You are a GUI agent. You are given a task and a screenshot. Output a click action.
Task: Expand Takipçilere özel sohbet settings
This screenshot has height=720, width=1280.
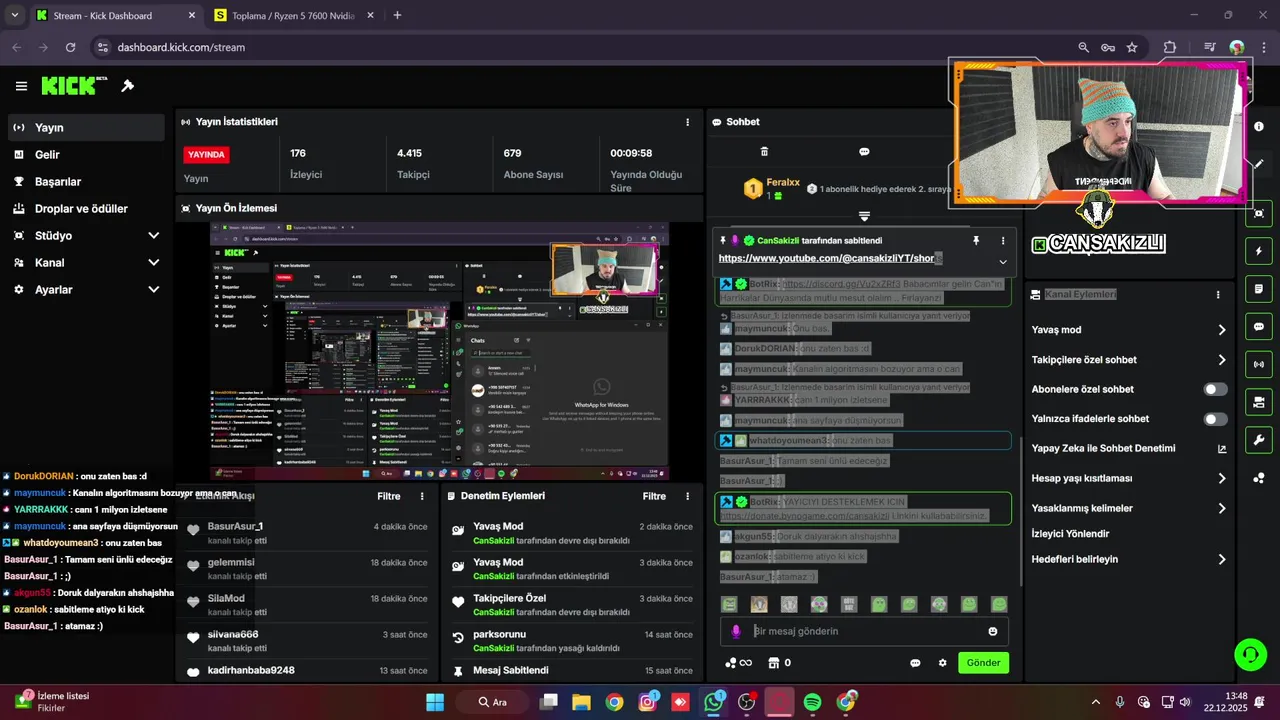(1129, 360)
